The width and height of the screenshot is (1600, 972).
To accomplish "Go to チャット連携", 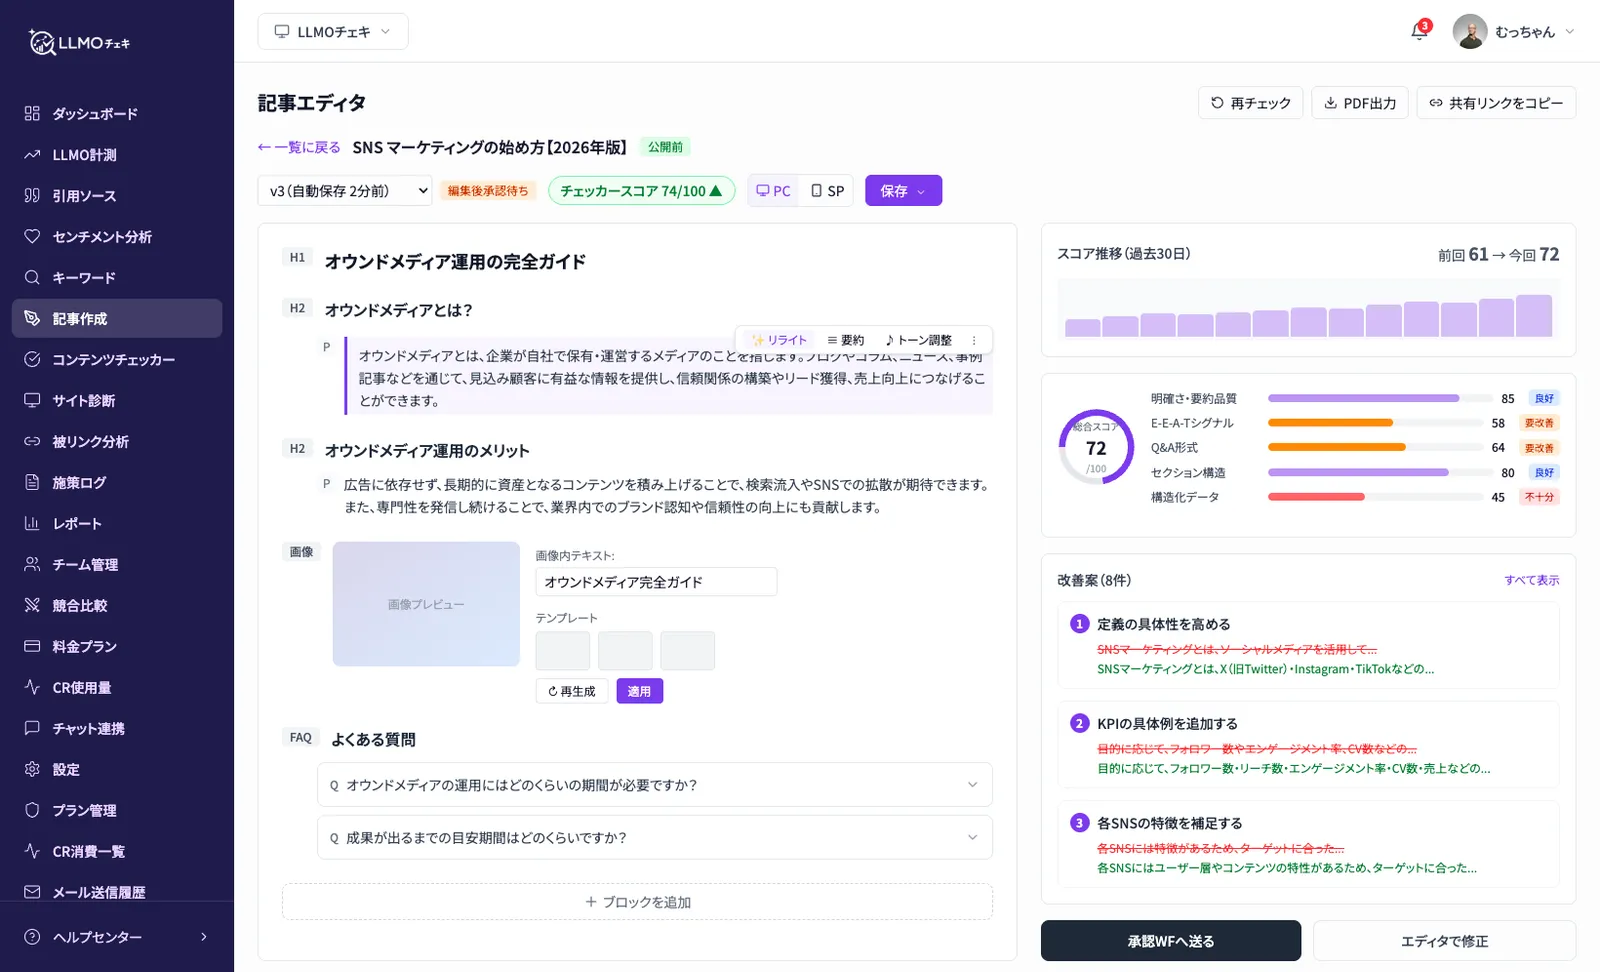I will tap(117, 729).
